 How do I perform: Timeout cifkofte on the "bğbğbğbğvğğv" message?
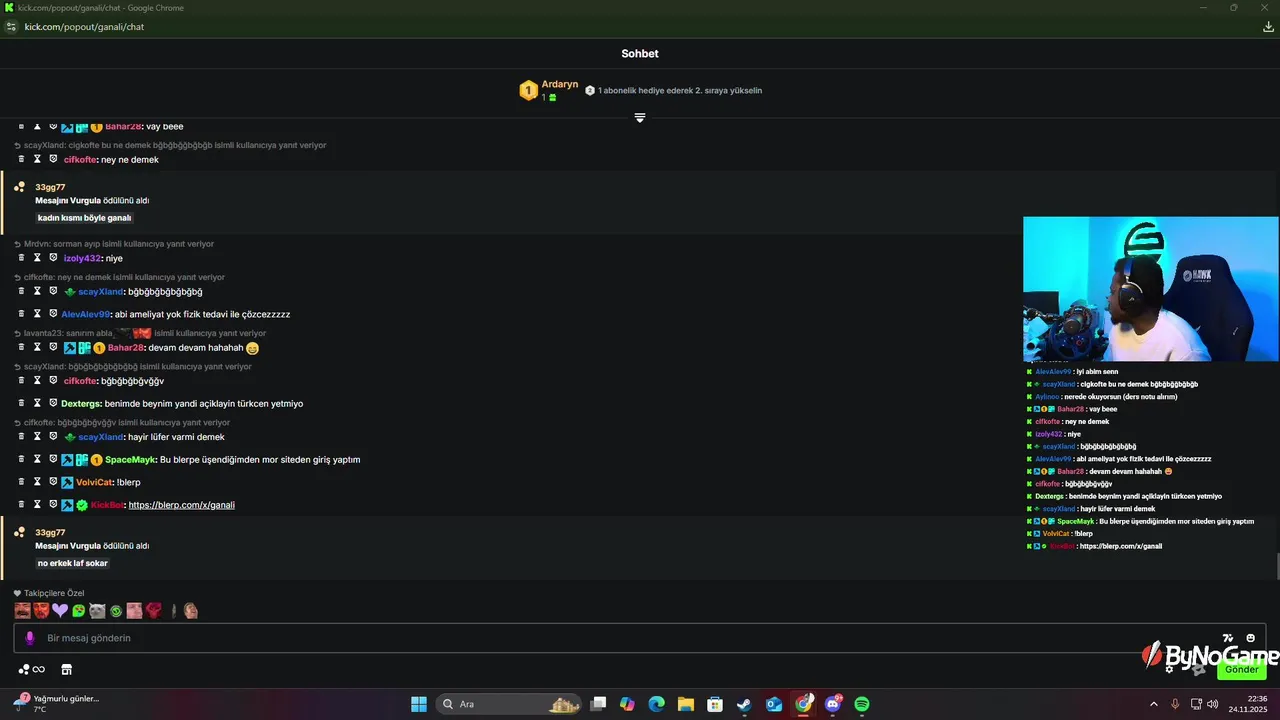37,380
